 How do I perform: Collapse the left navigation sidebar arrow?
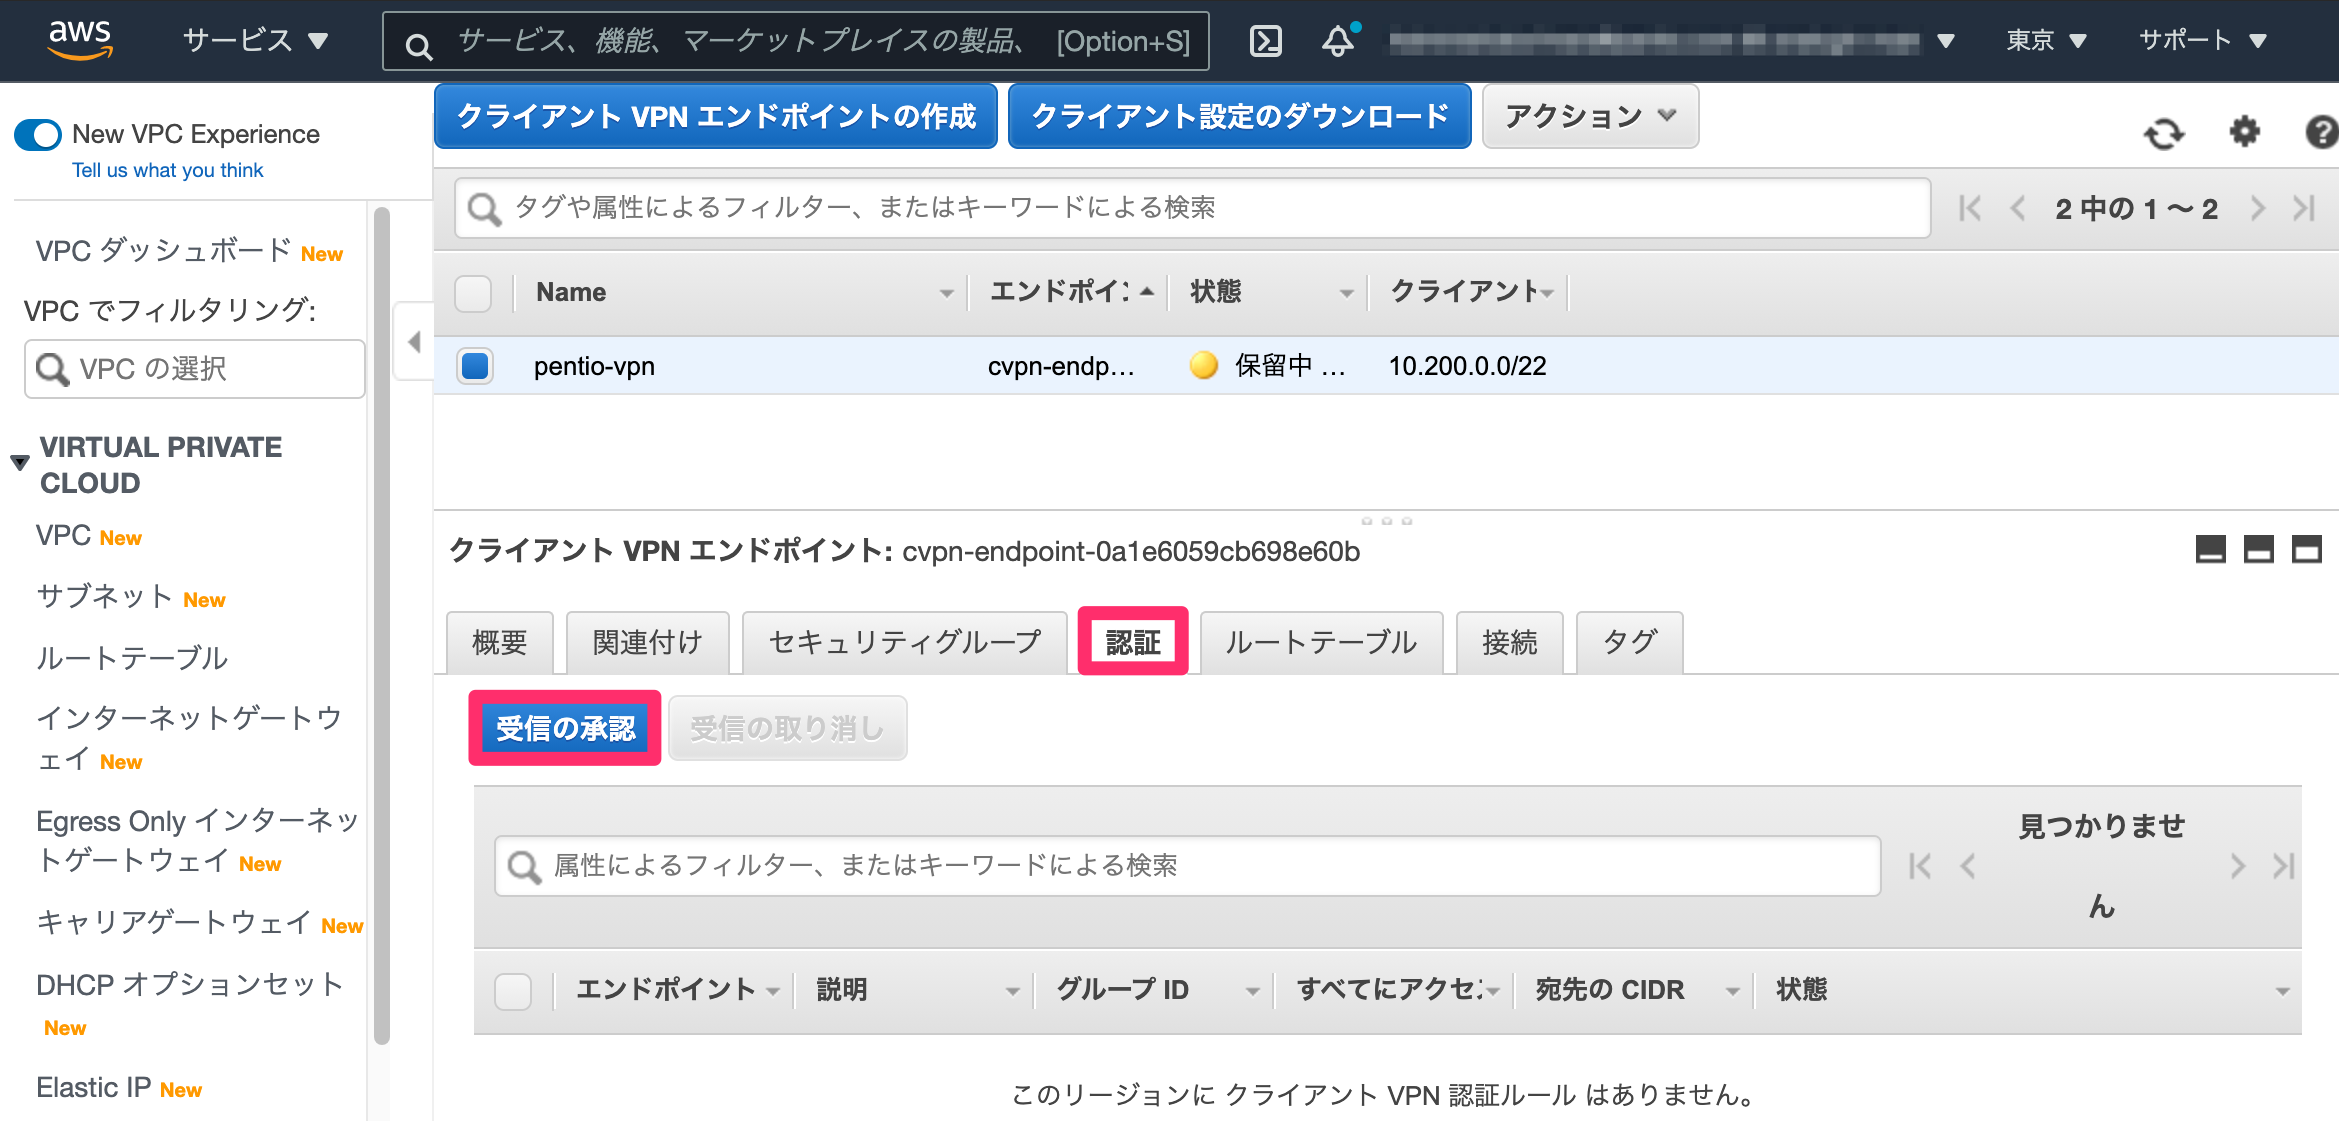(x=413, y=342)
